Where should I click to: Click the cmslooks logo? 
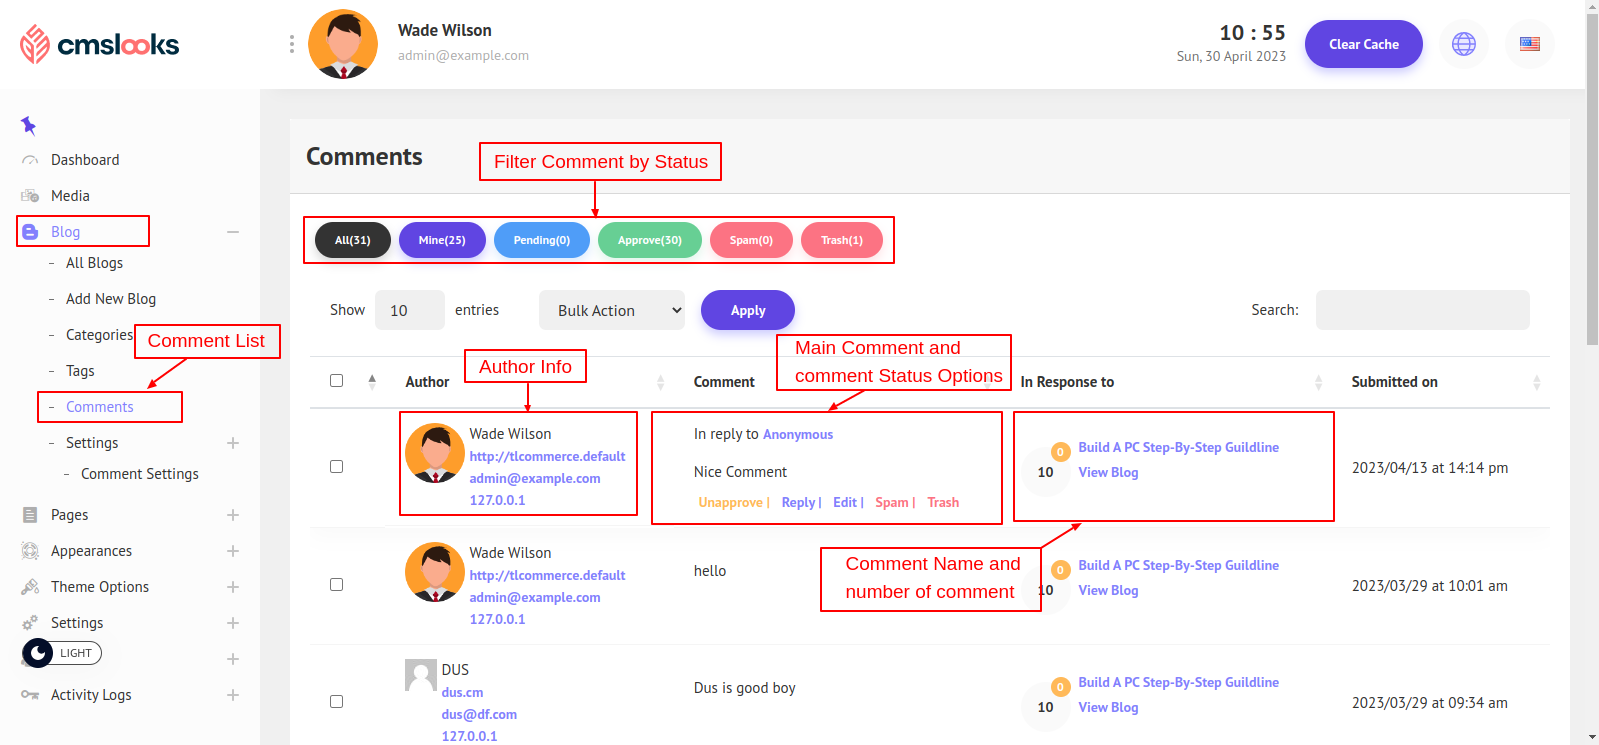[x=99, y=44]
